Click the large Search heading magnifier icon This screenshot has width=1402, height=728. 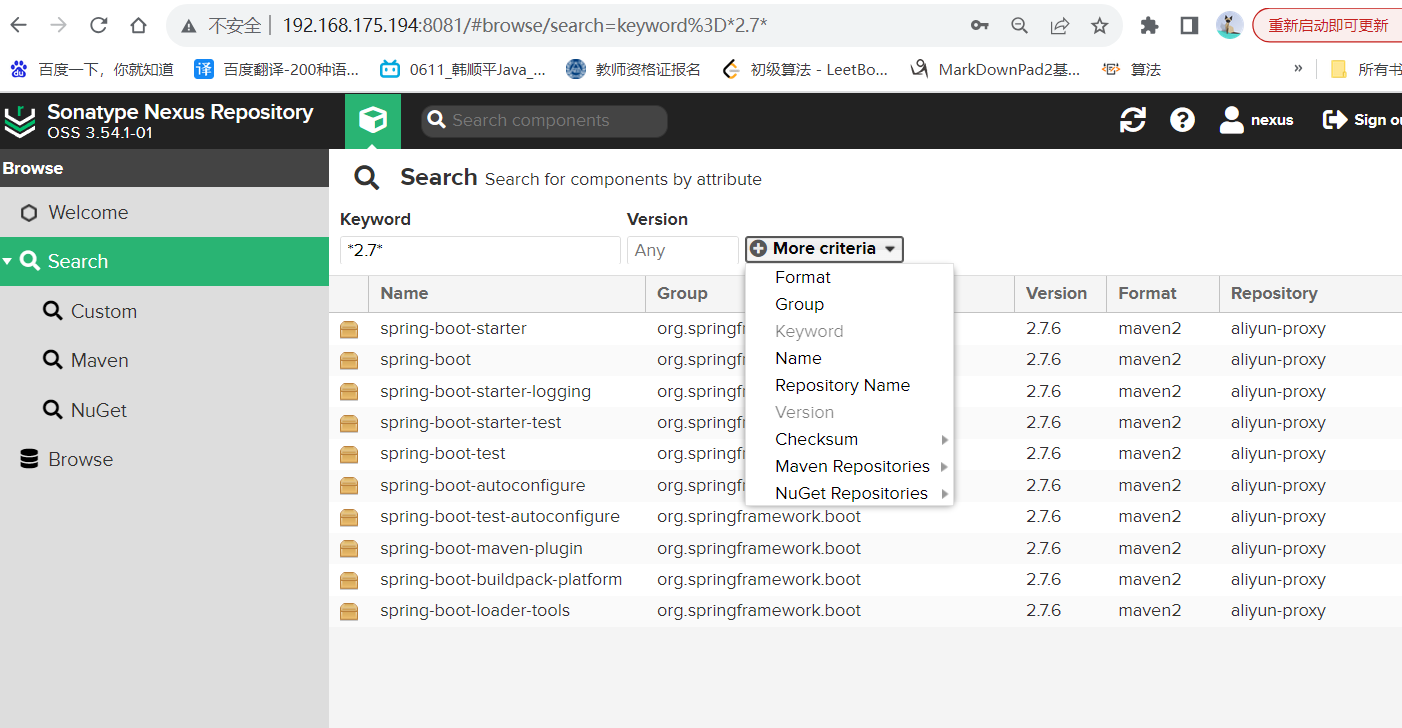[x=367, y=178]
